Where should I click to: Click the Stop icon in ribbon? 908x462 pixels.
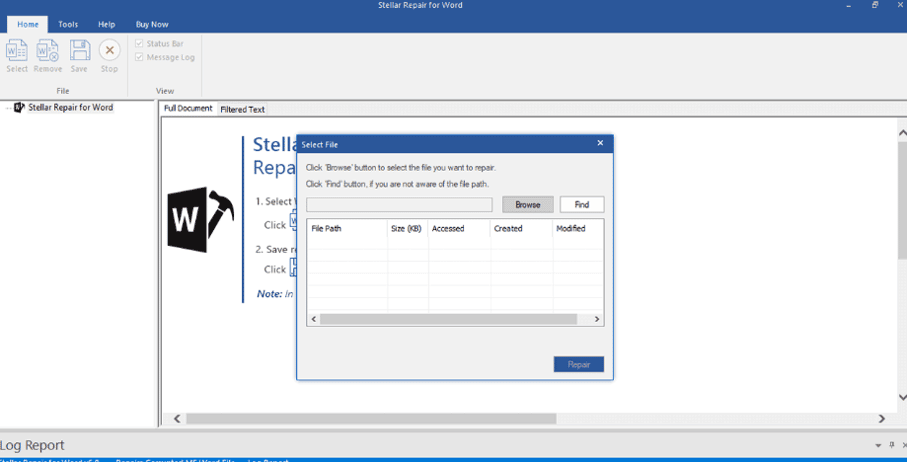(x=109, y=50)
